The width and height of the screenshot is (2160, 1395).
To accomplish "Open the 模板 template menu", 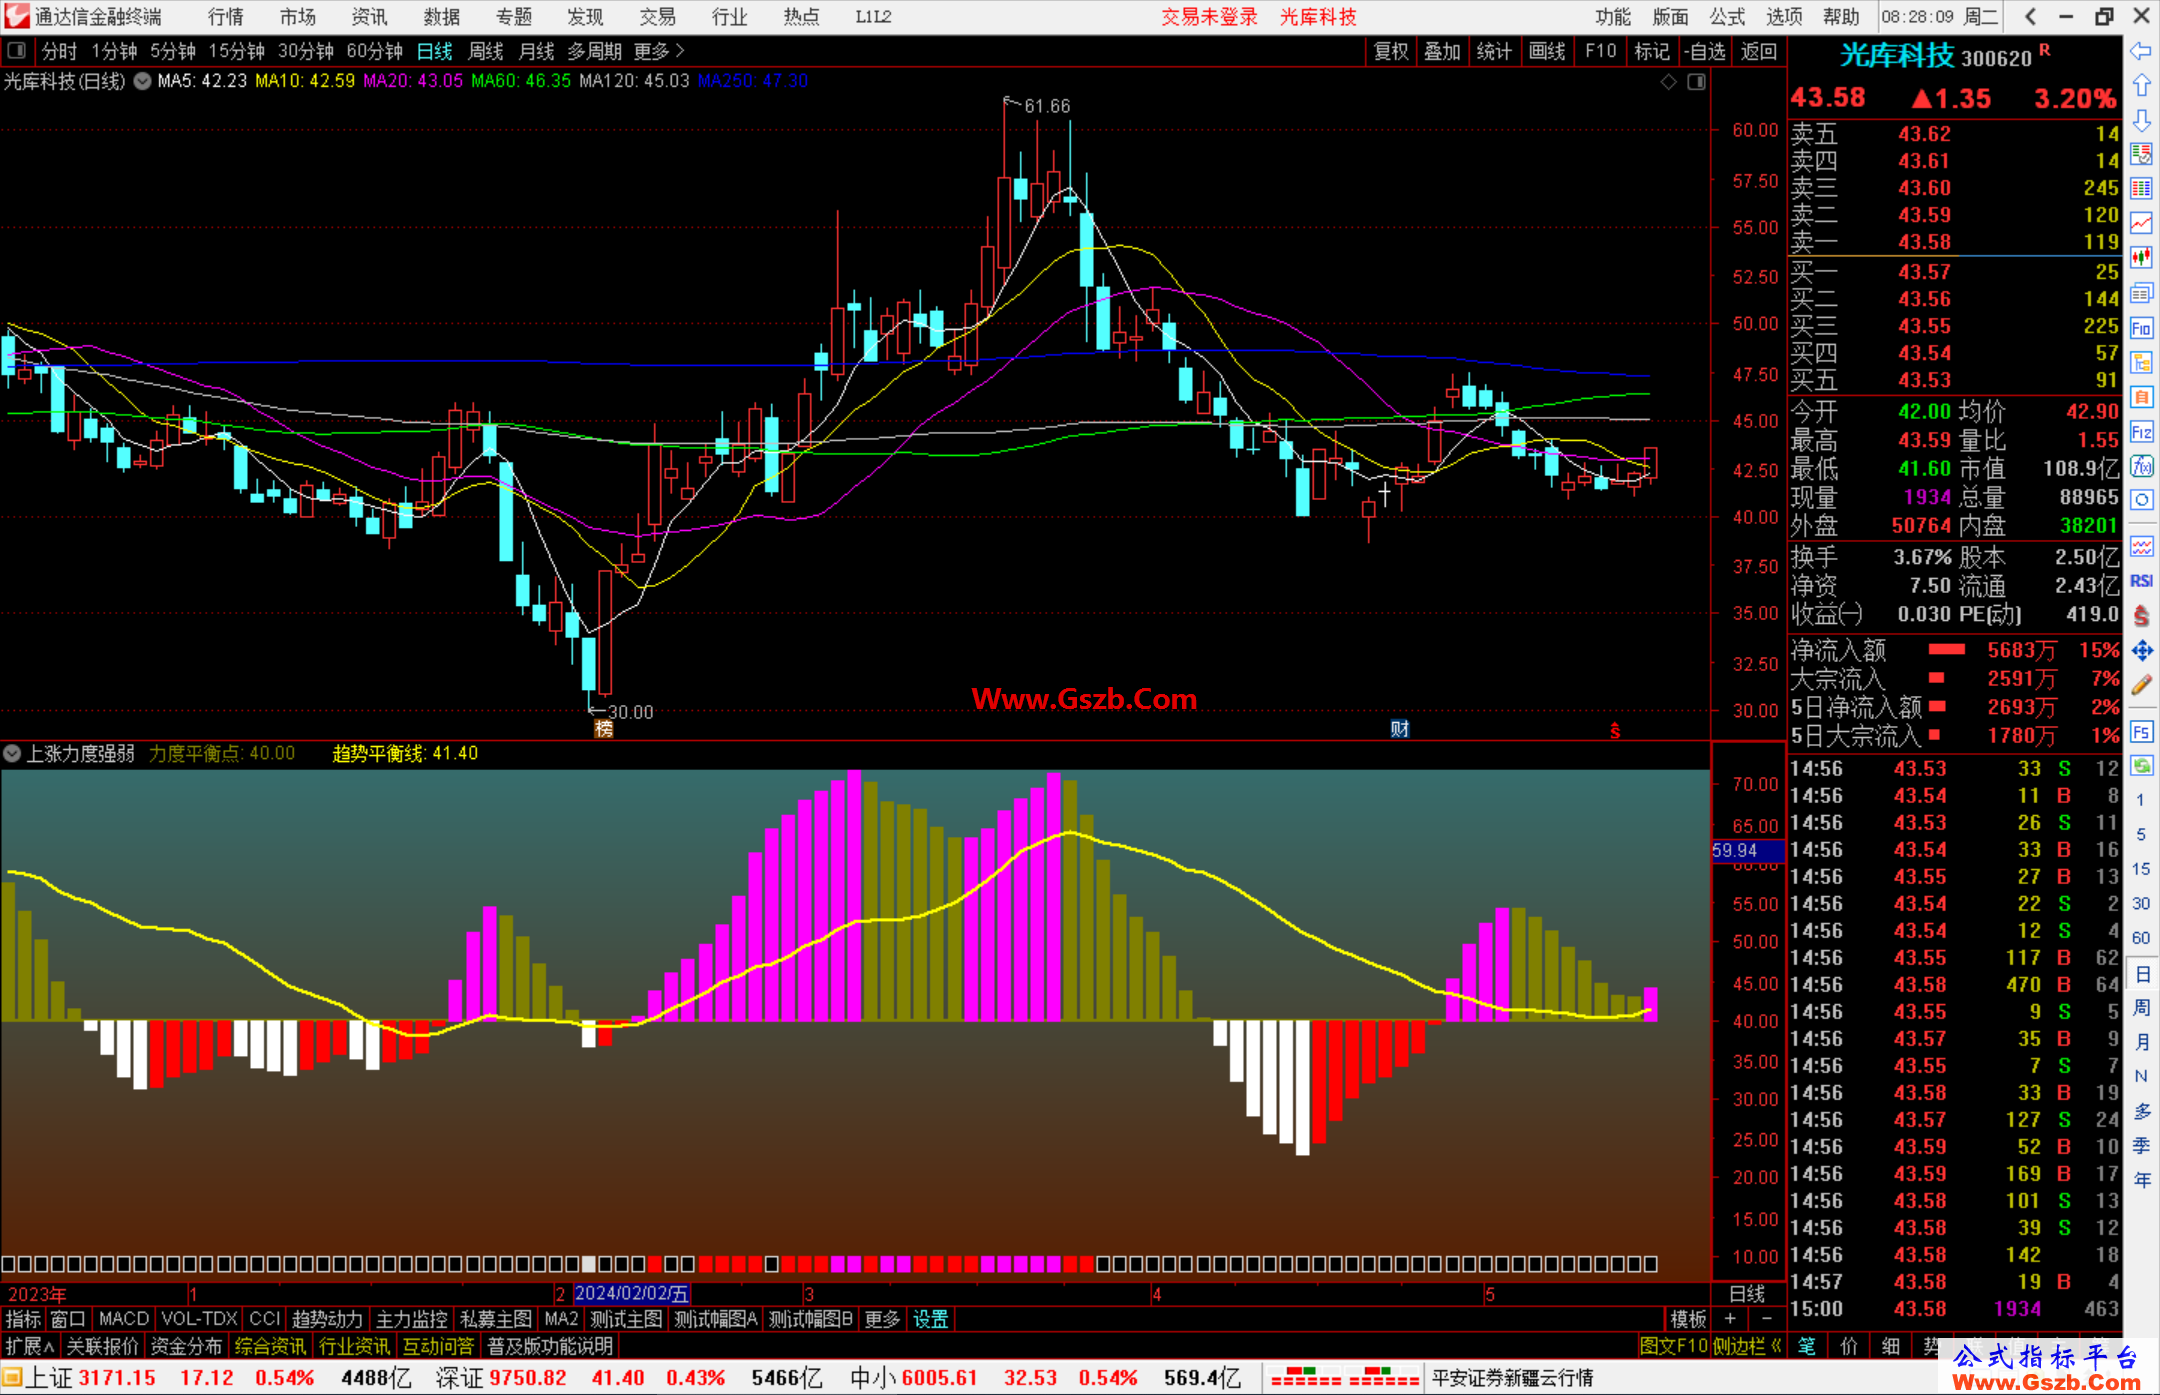I will (x=1689, y=1319).
